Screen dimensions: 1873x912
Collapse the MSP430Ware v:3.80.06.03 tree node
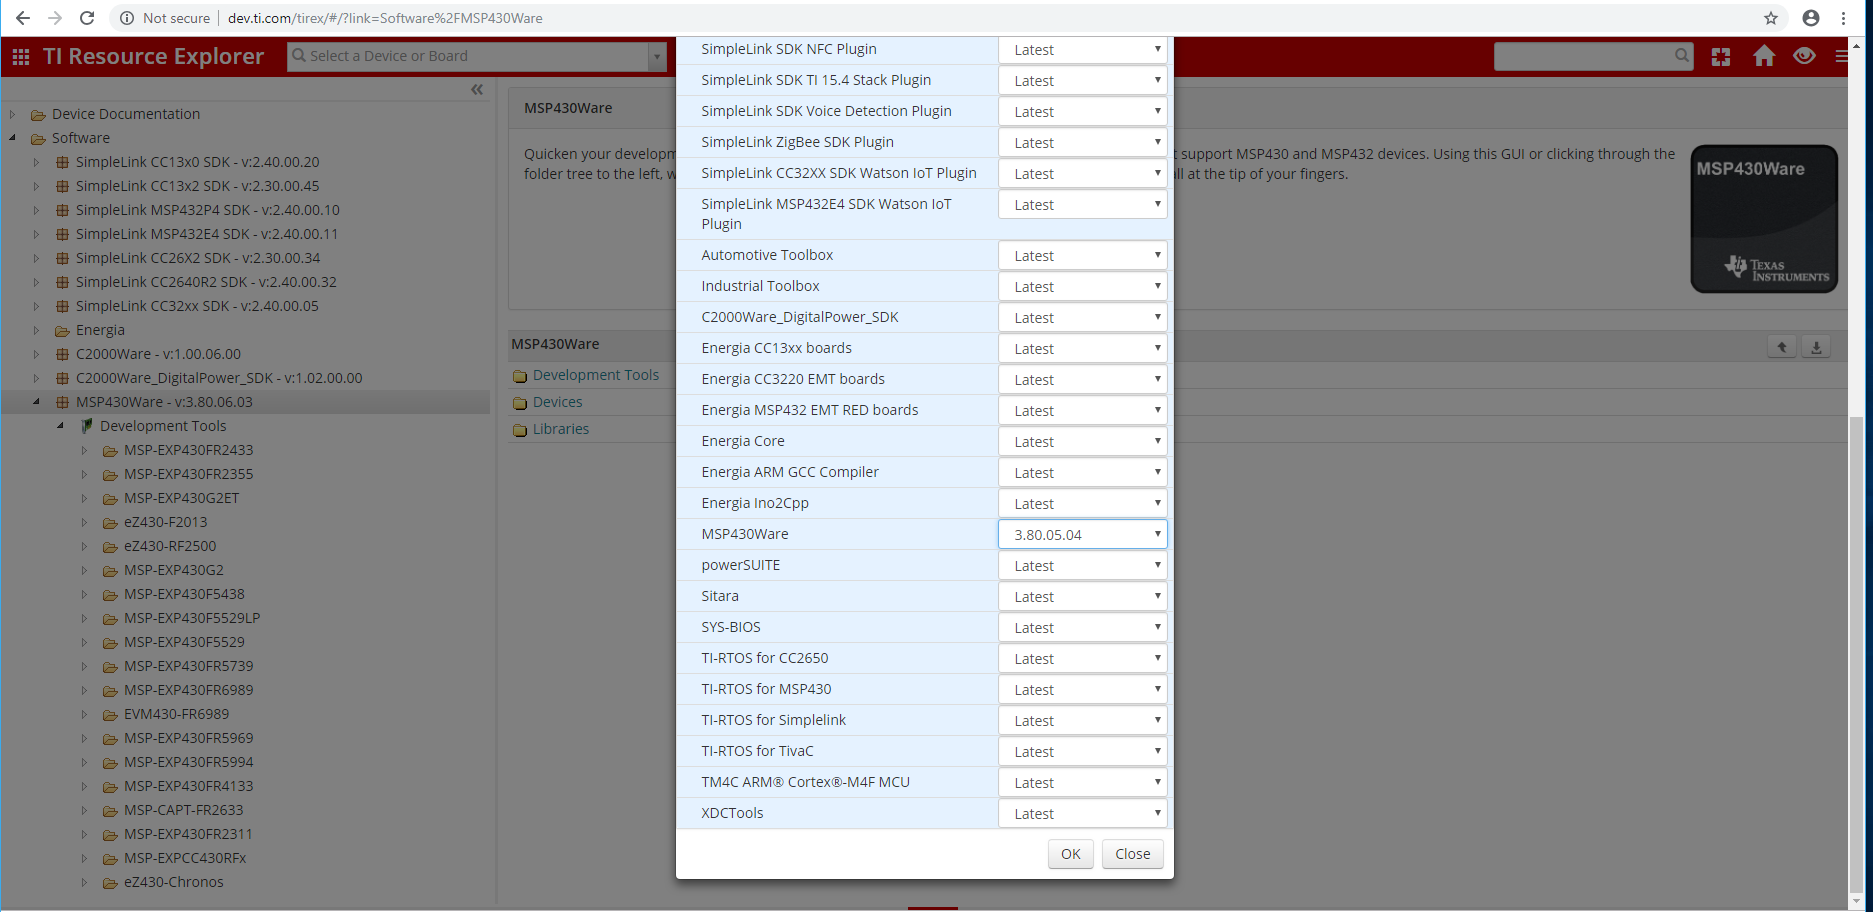(x=37, y=402)
